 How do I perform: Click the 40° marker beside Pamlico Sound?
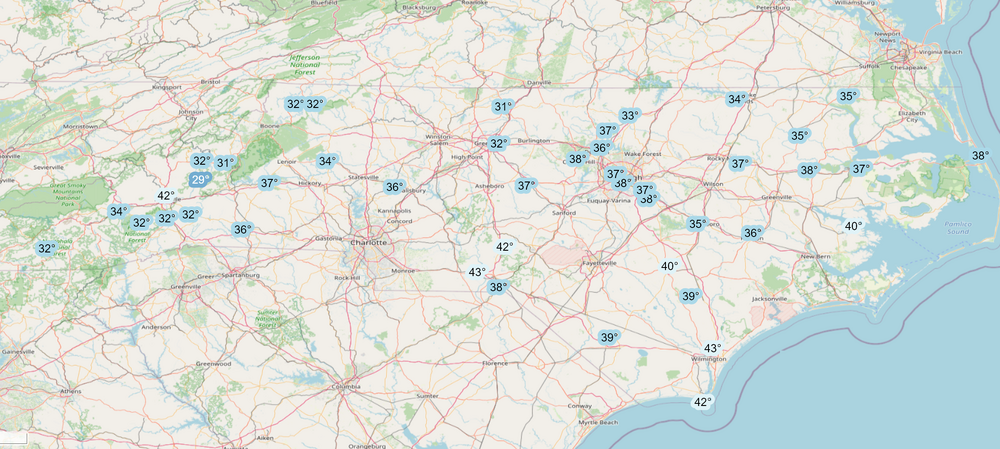click(x=853, y=226)
